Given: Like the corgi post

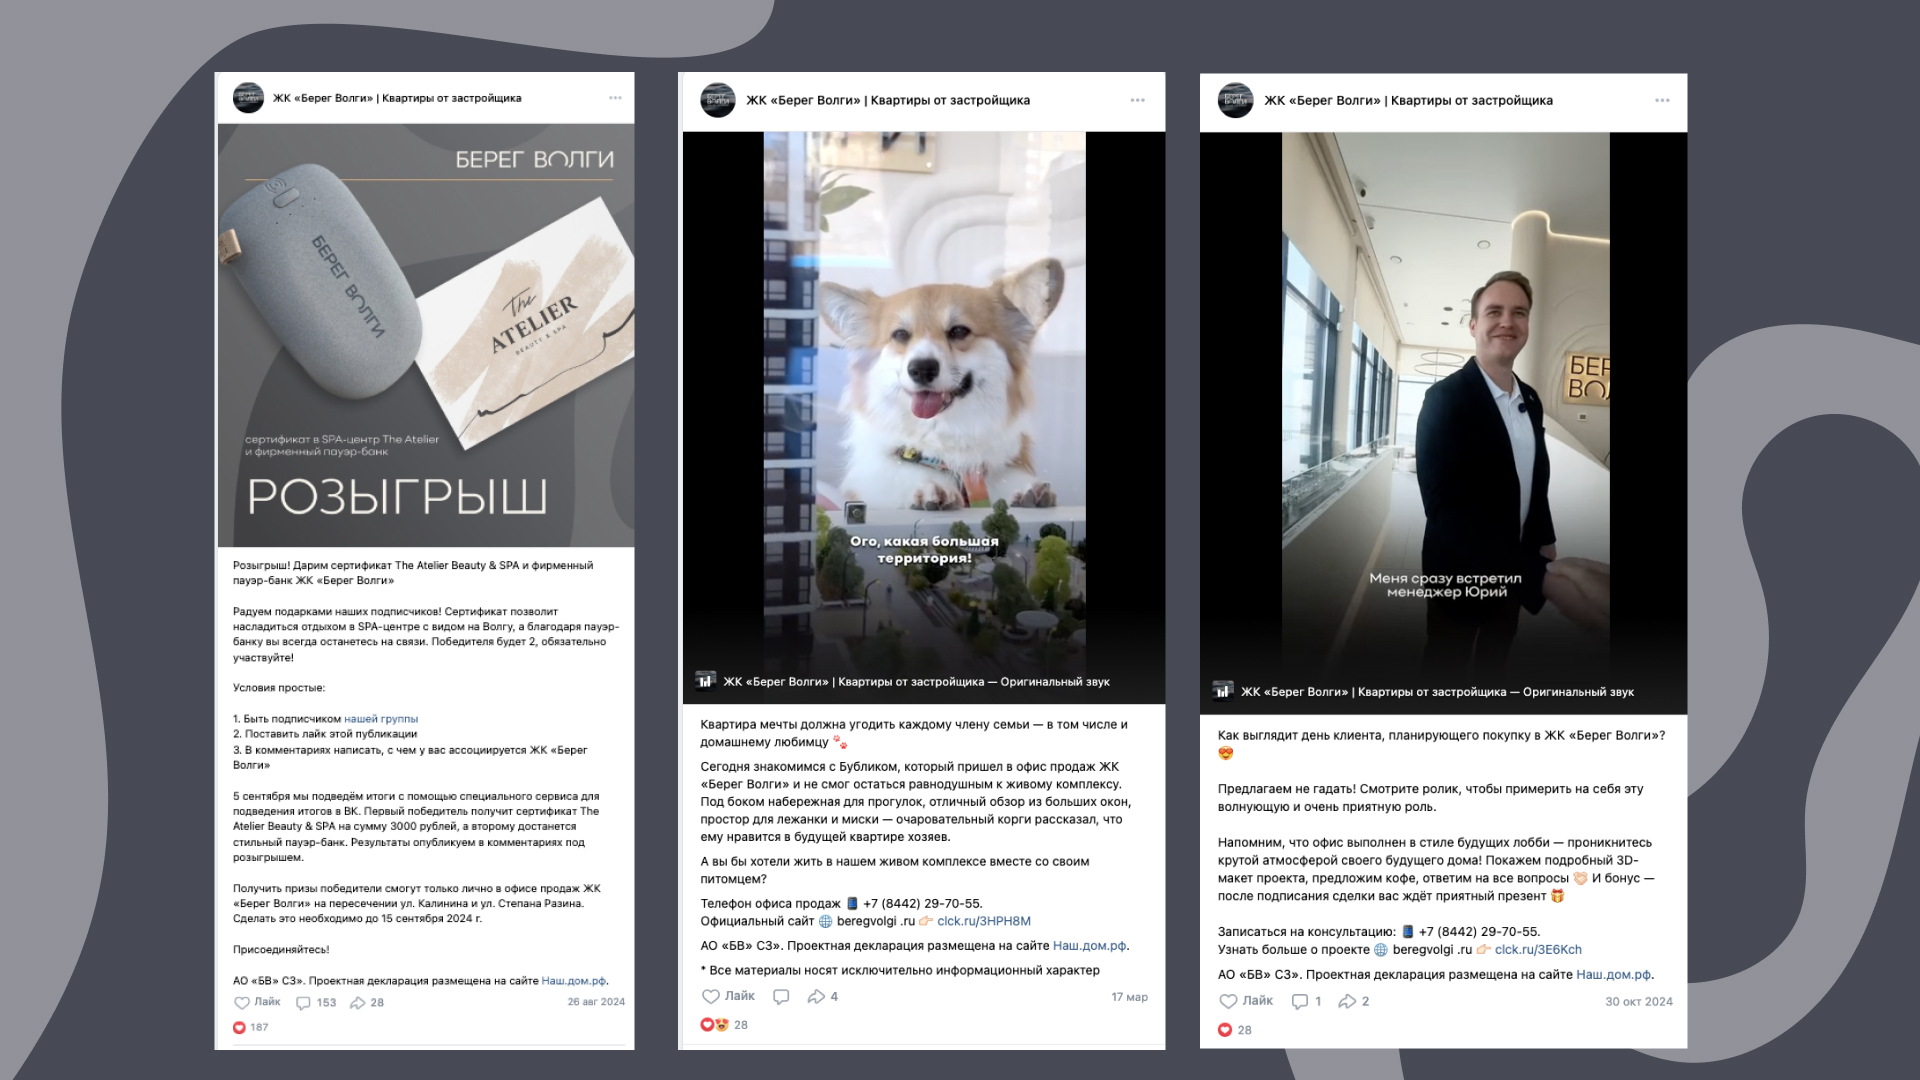Looking at the screenshot, I should 728,996.
